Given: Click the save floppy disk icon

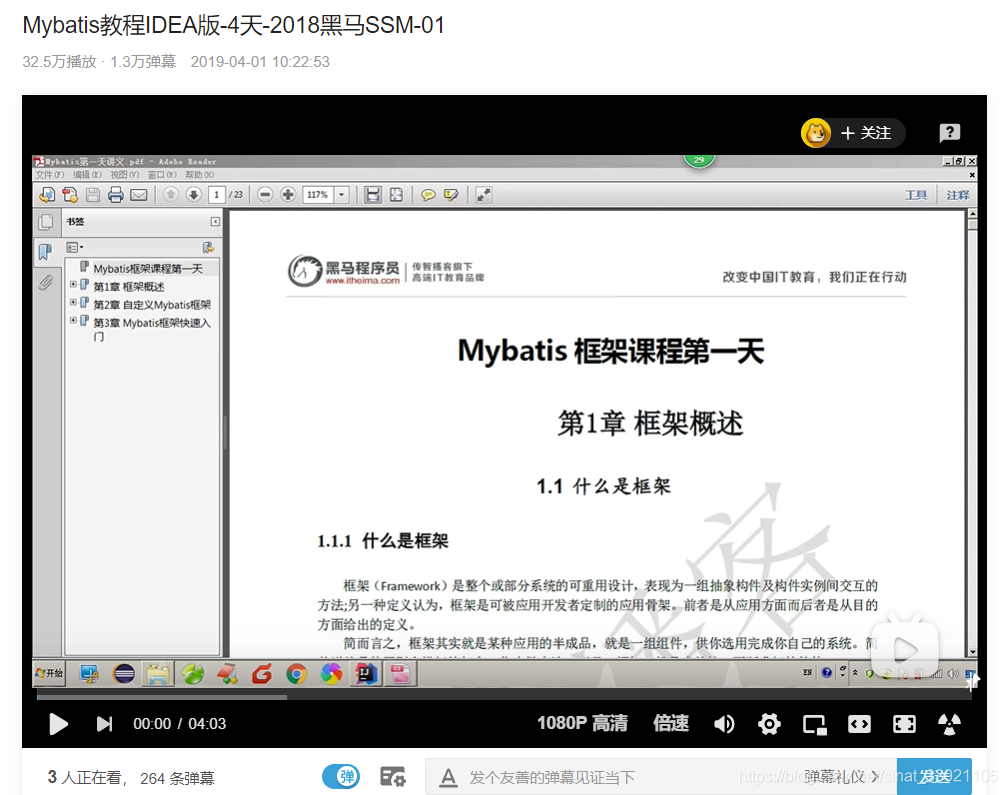Looking at the screenshot, I should [93, 195].
